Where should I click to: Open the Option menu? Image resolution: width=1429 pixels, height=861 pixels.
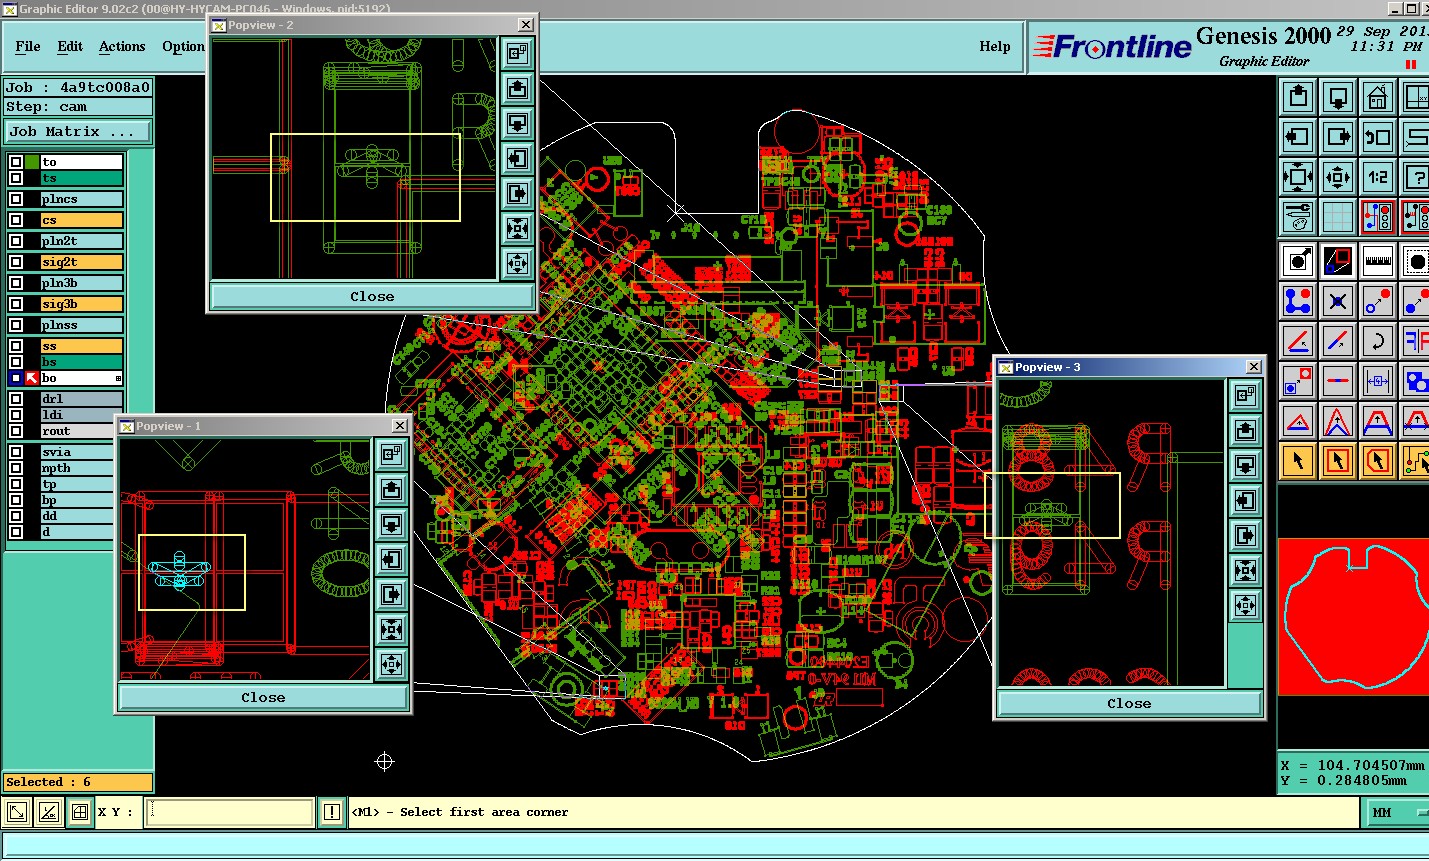point(183,46)
